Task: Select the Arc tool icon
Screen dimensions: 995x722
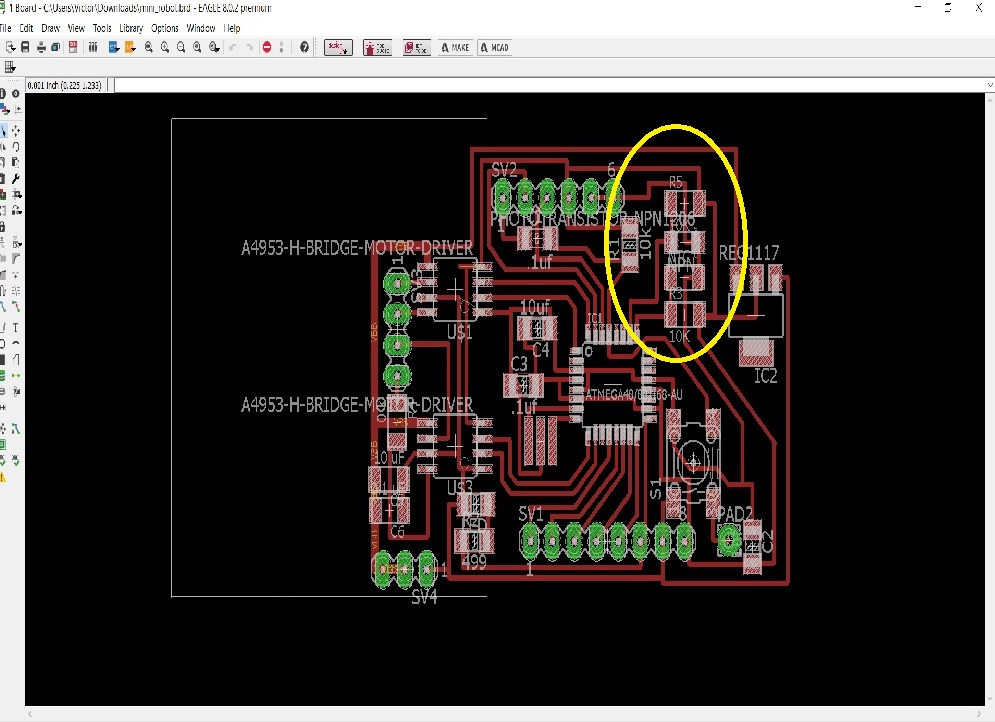Action: pyautogui.click(x=16, y=343)
